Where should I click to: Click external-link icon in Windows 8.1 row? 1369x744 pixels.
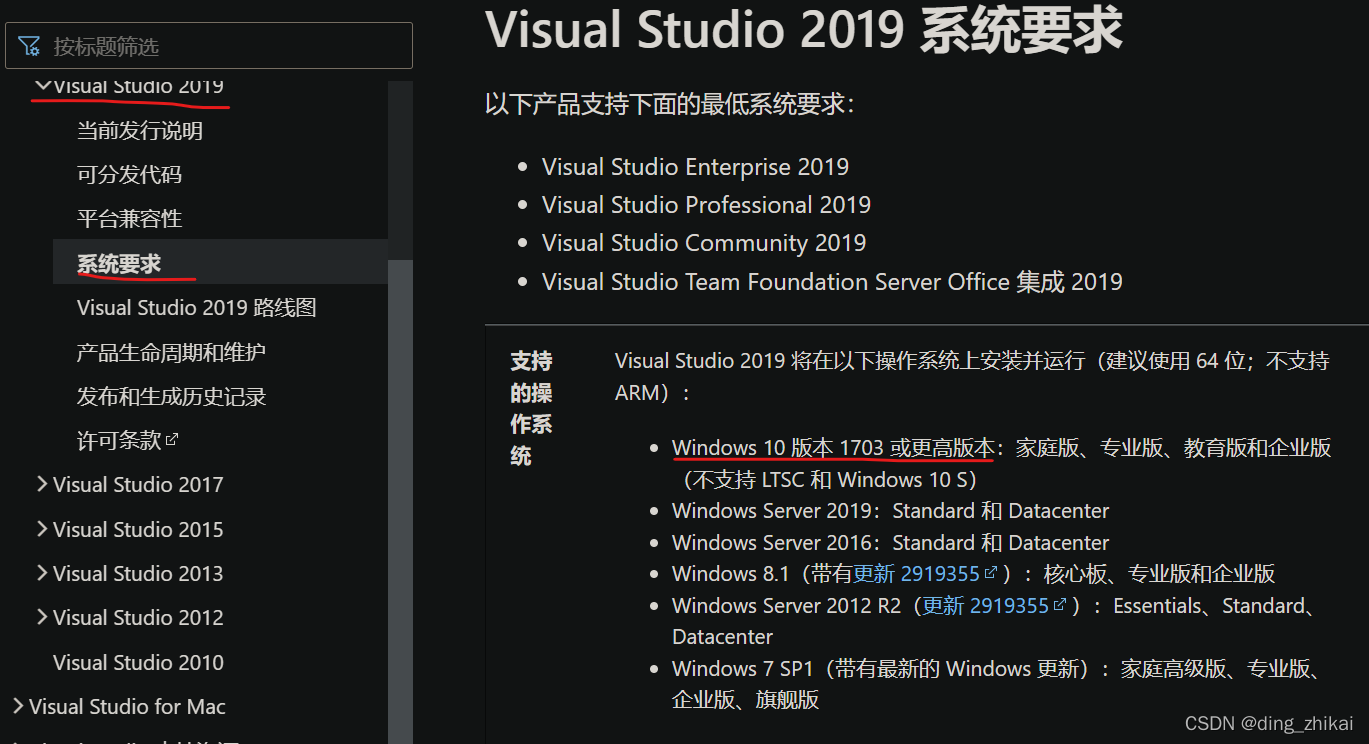pos(991,573)
